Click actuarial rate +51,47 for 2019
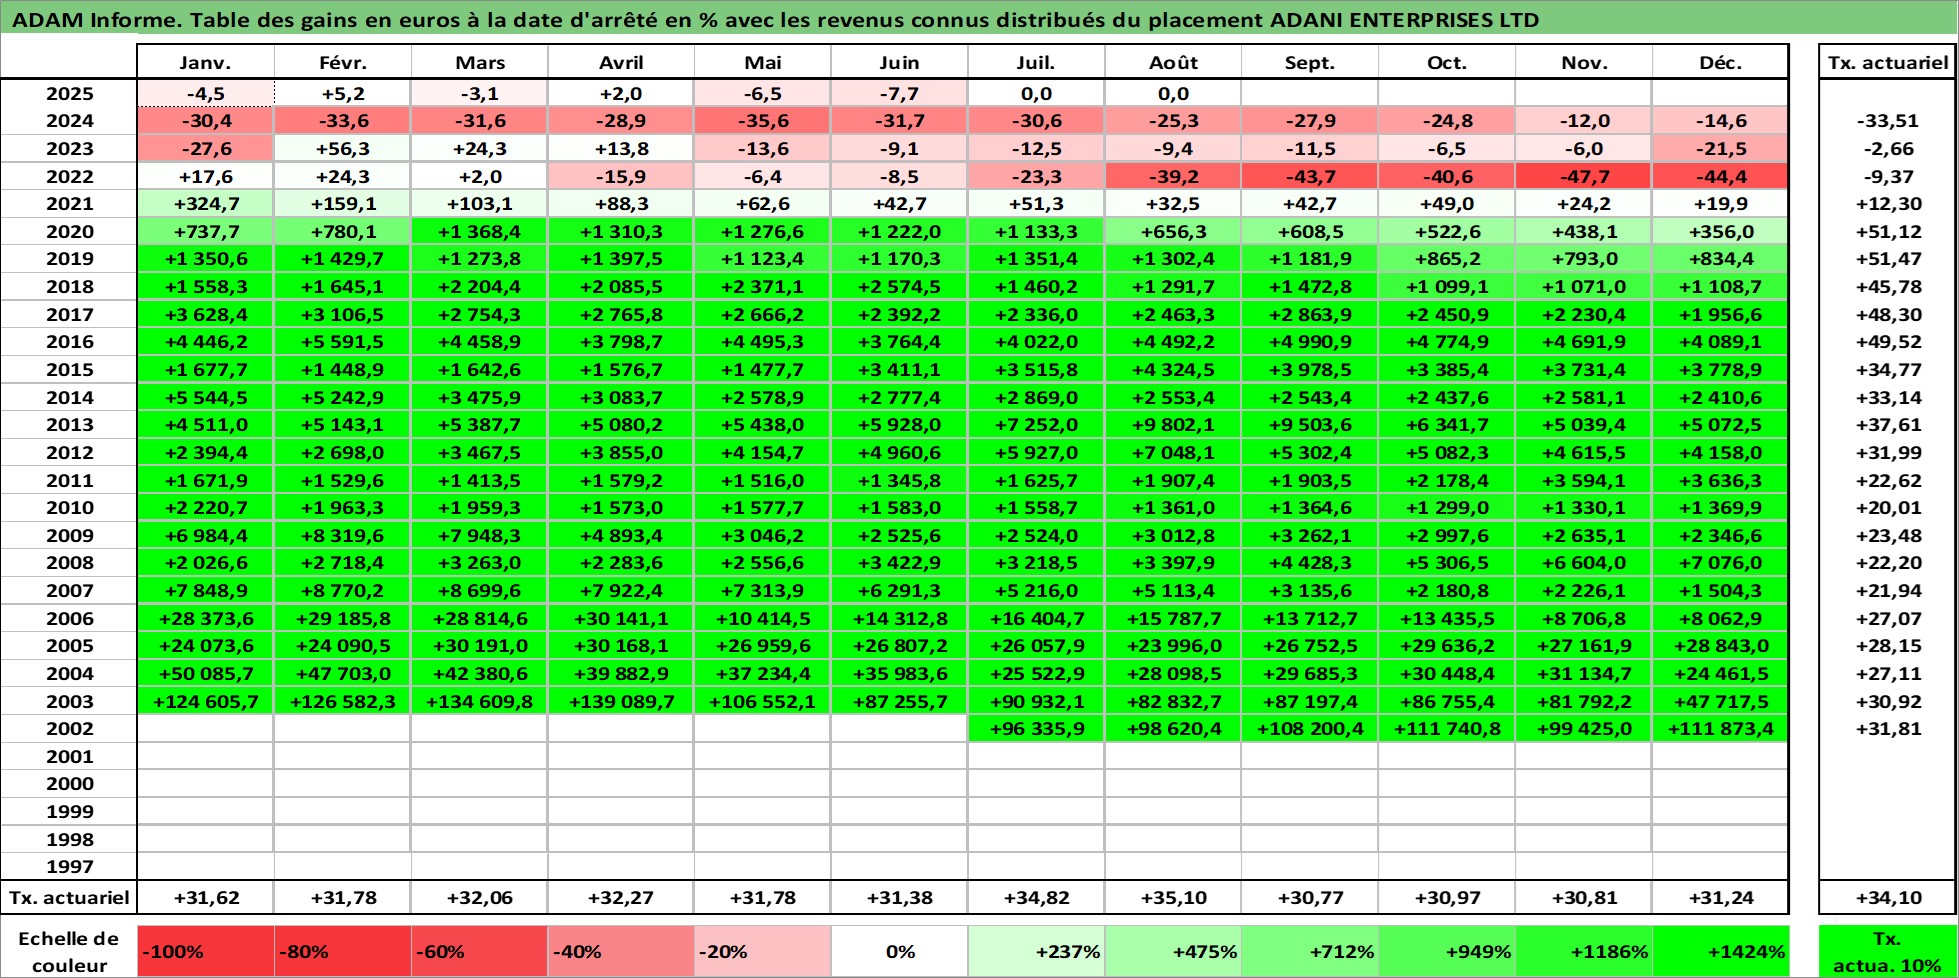Image resolution: width=1959 pixels, height=978 pixels. pyautogui.click(x=1888, y=259)
